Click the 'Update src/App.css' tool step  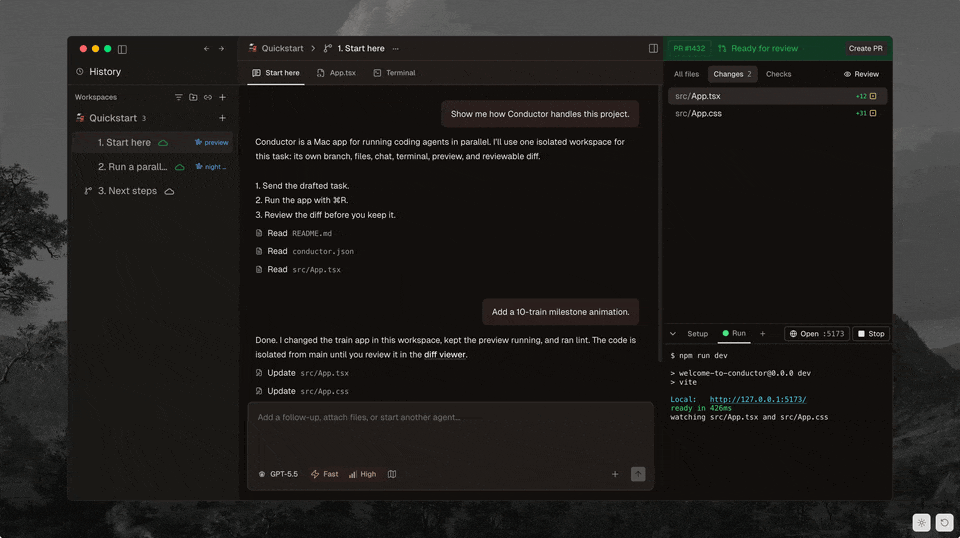pyautogui.click(x=302, y=391)
